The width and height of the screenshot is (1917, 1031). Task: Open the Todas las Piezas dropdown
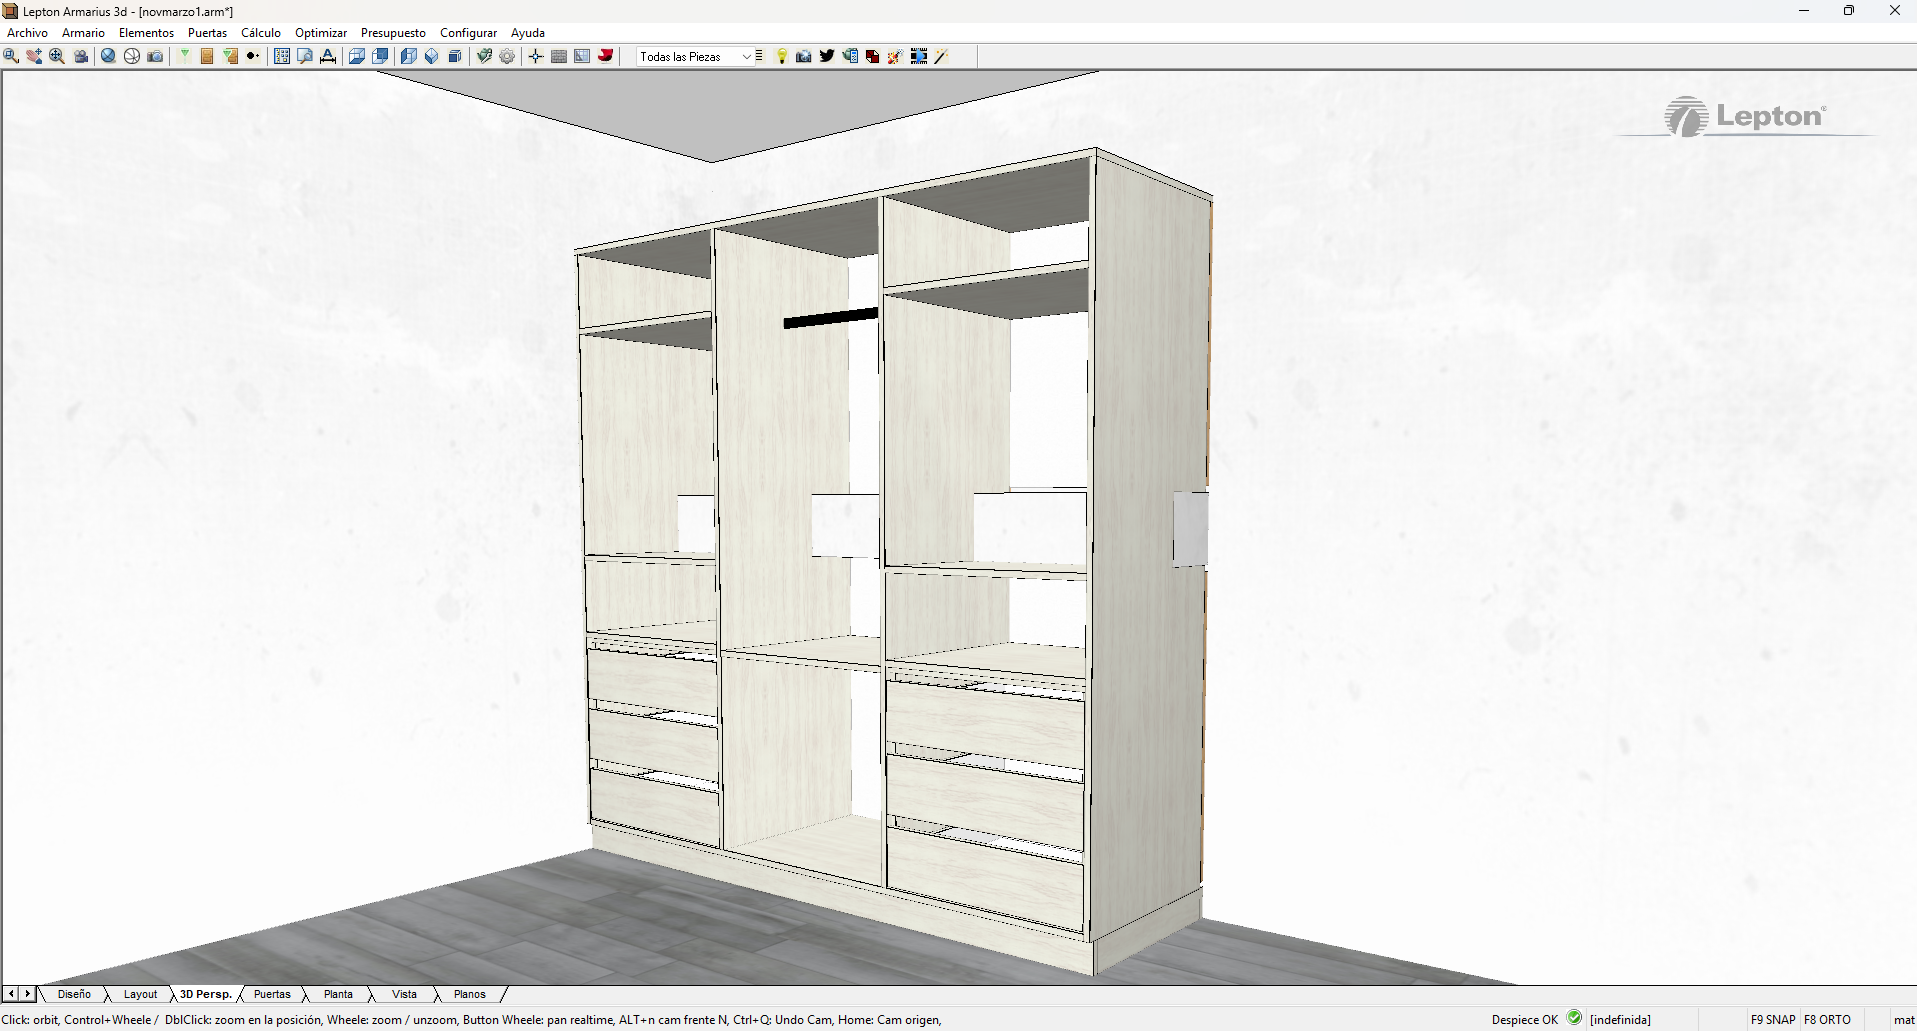click(x=695, y=56)
